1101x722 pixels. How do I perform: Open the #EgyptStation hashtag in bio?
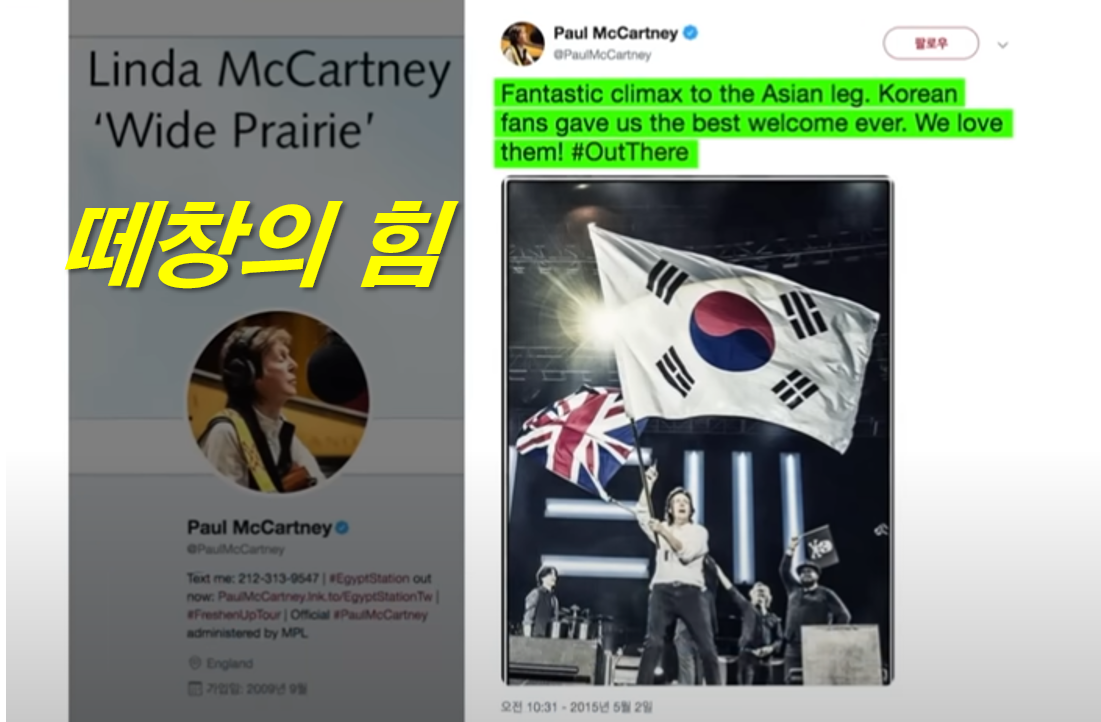[369, 578]
